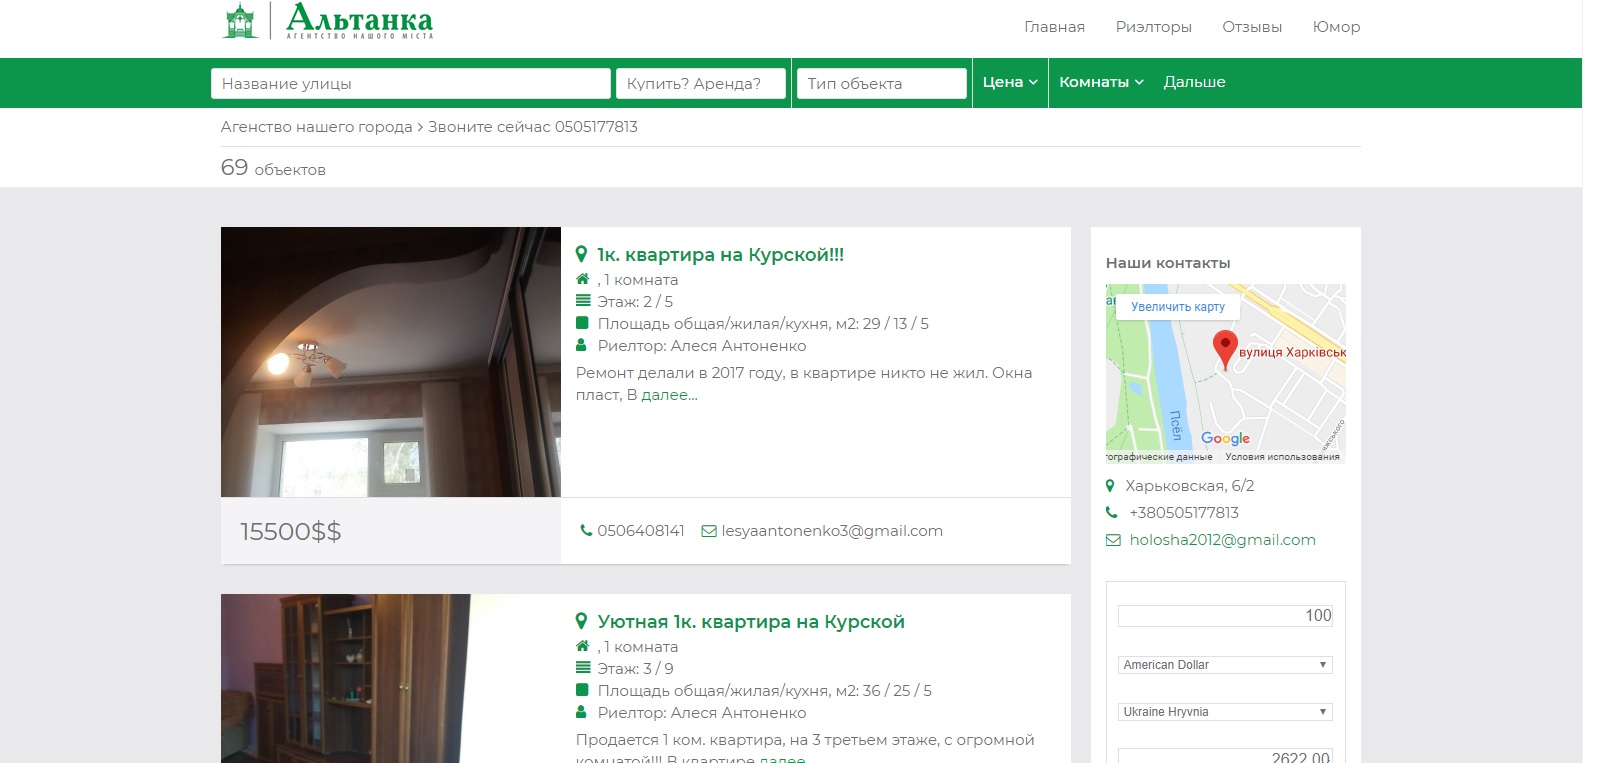Click the 0506408141 phone number
This screenshot has height=763, width=1597.
click(641, 531)
